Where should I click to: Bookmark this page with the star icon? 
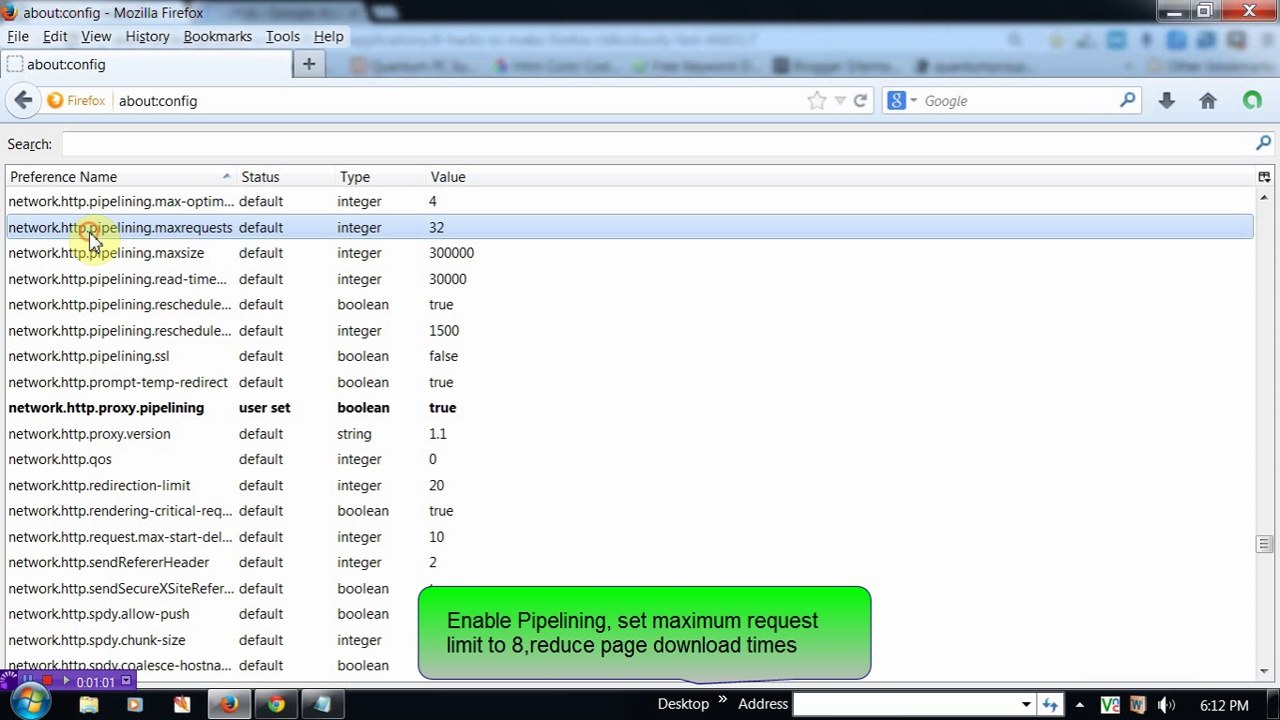pyautogui.click(x=817, y=100)
